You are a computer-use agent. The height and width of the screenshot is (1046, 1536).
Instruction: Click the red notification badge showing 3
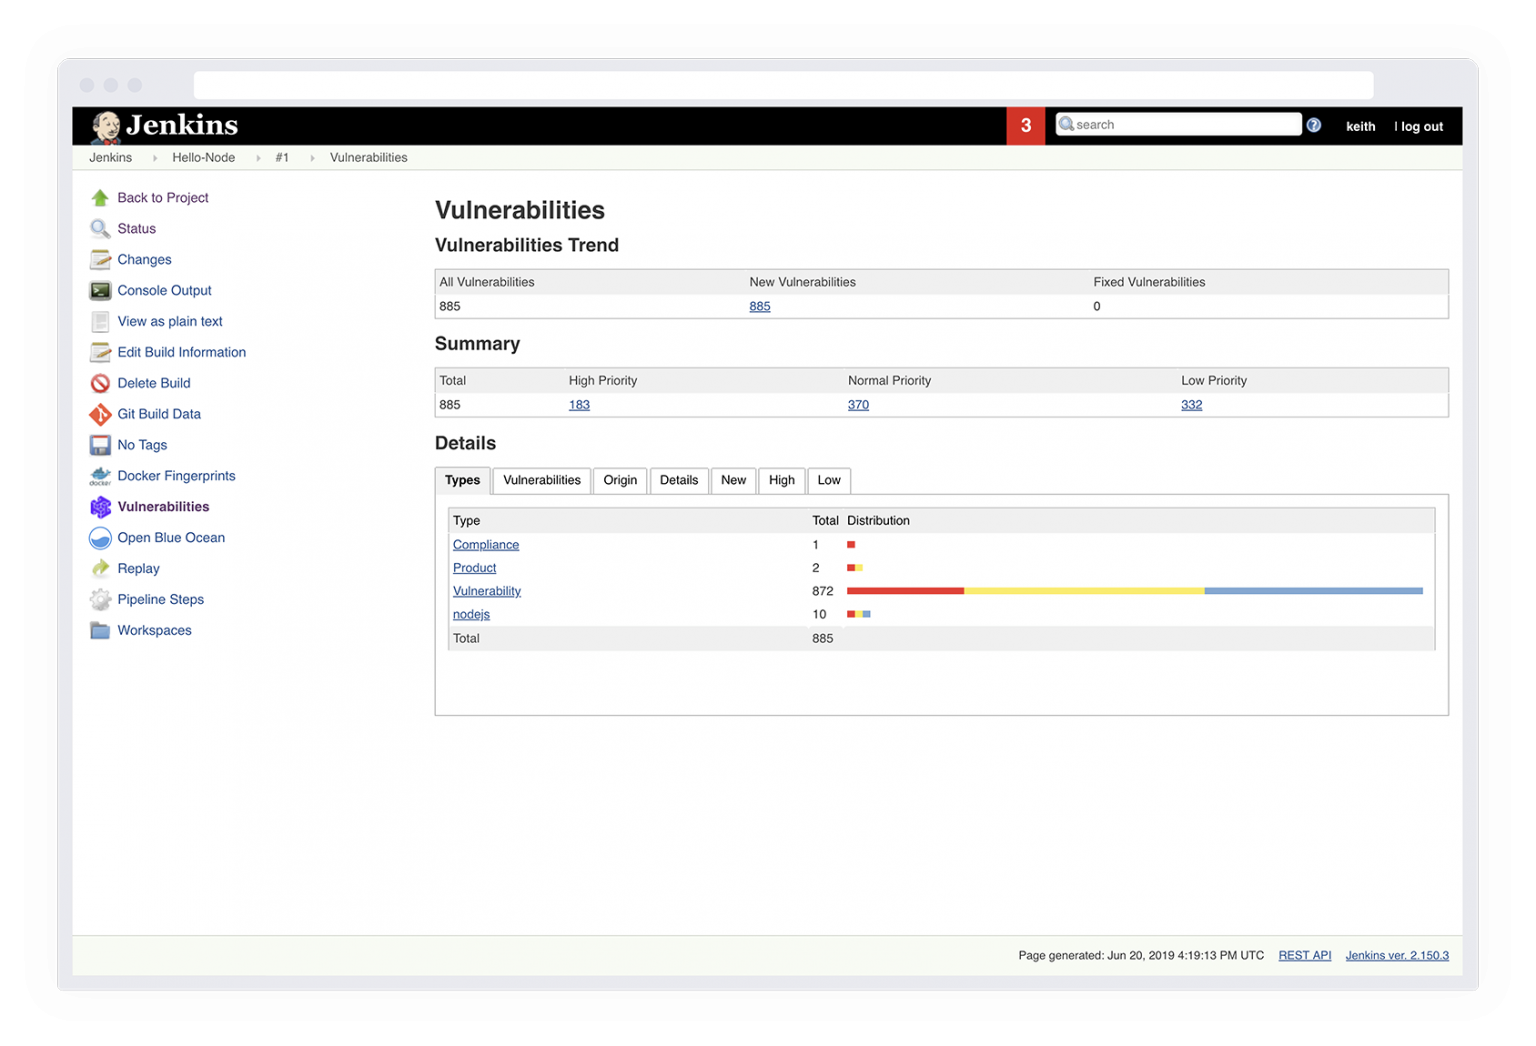click(x=1025, y=125)
